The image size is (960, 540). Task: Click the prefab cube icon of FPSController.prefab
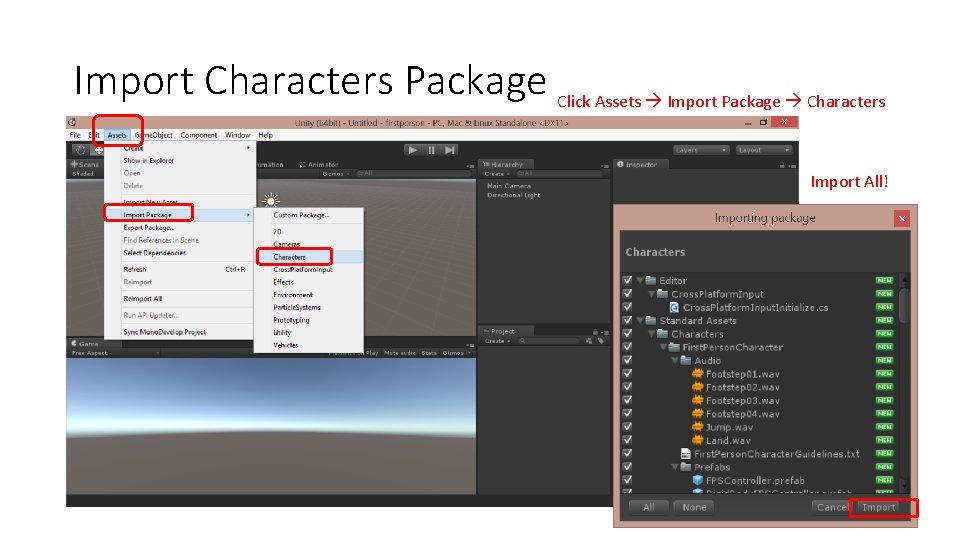coord(697,481)
